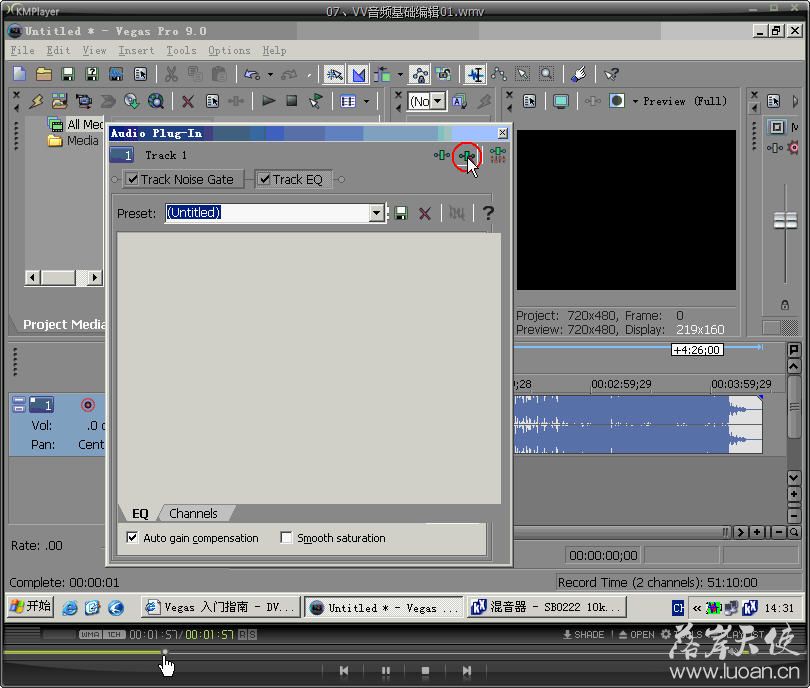Arm track 1 for record
This screenshot has height=688, width=810.
coord(88,405)
